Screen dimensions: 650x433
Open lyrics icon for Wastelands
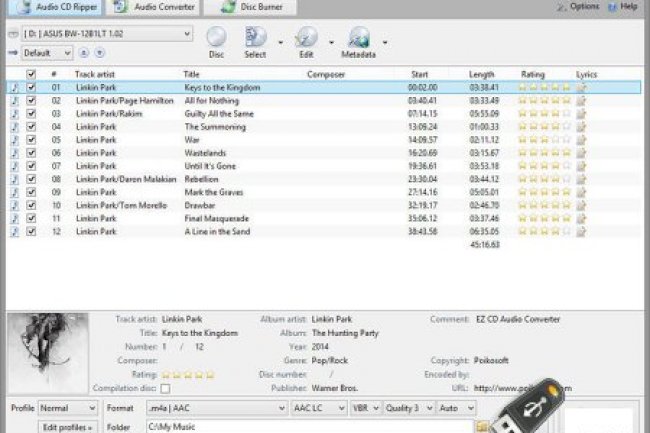[582, 153]
